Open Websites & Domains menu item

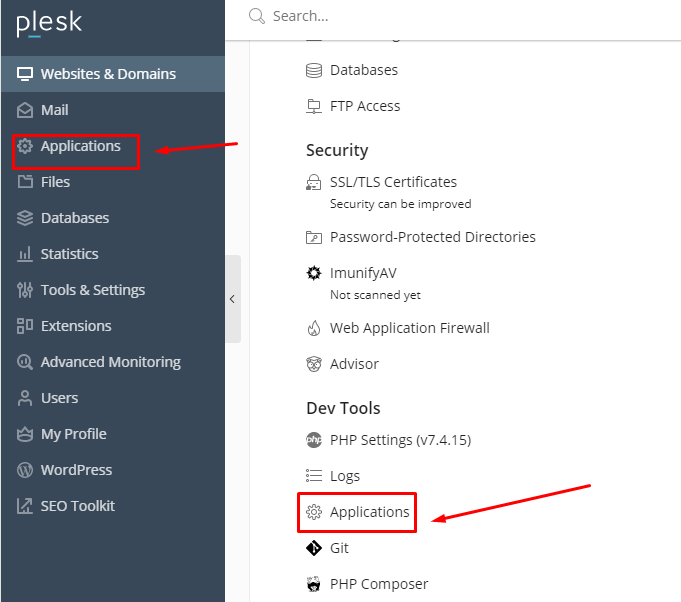click(113, 74)
